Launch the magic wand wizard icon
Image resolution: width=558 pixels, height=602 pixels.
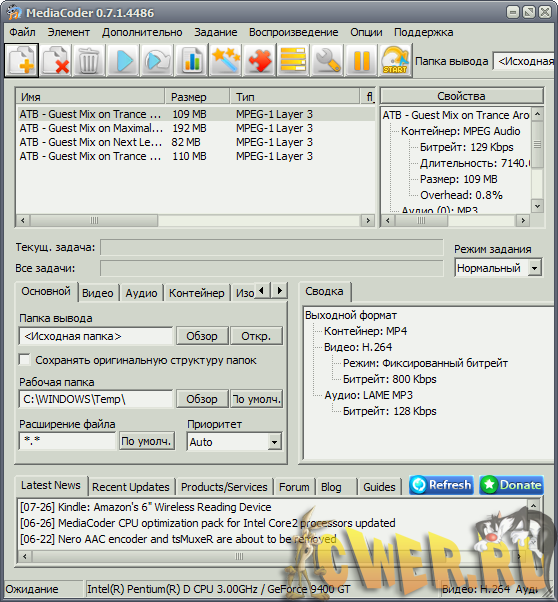(226, 60)
